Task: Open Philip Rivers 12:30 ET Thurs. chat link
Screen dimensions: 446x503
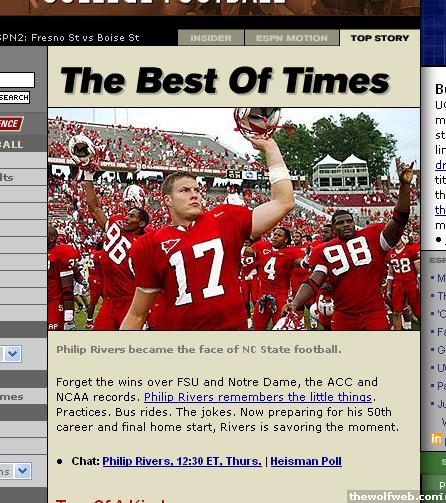Action: pyautogui.click(x=182, y=461)
